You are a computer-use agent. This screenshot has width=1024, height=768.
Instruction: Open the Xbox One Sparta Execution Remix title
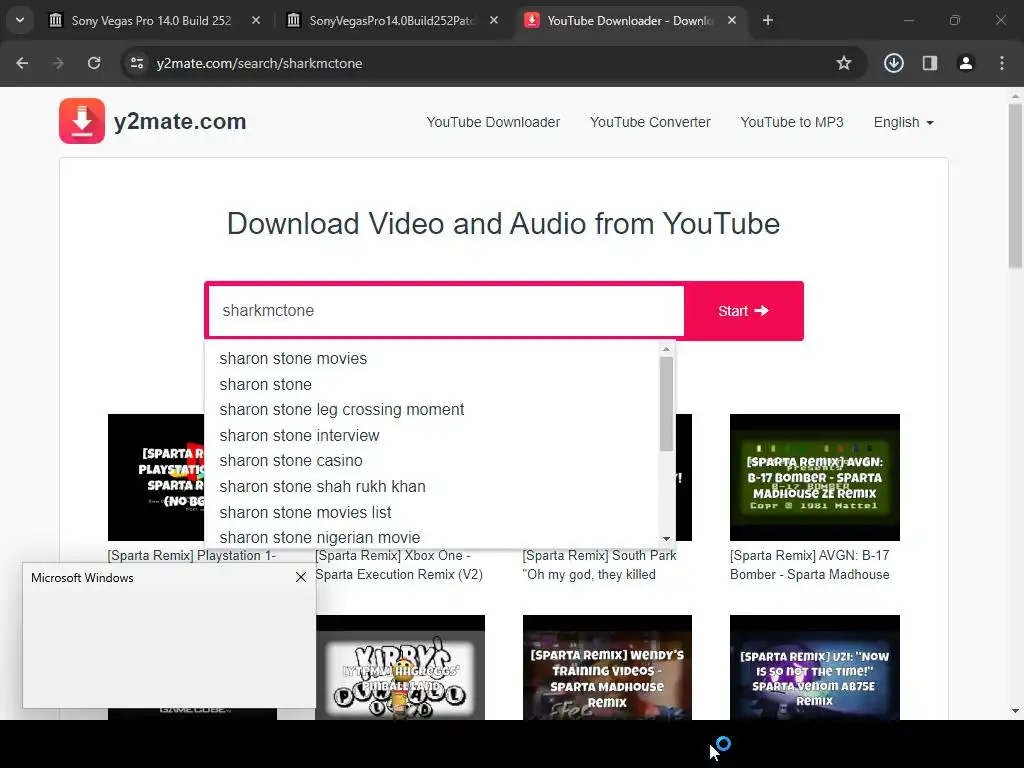tap(399, 565)
